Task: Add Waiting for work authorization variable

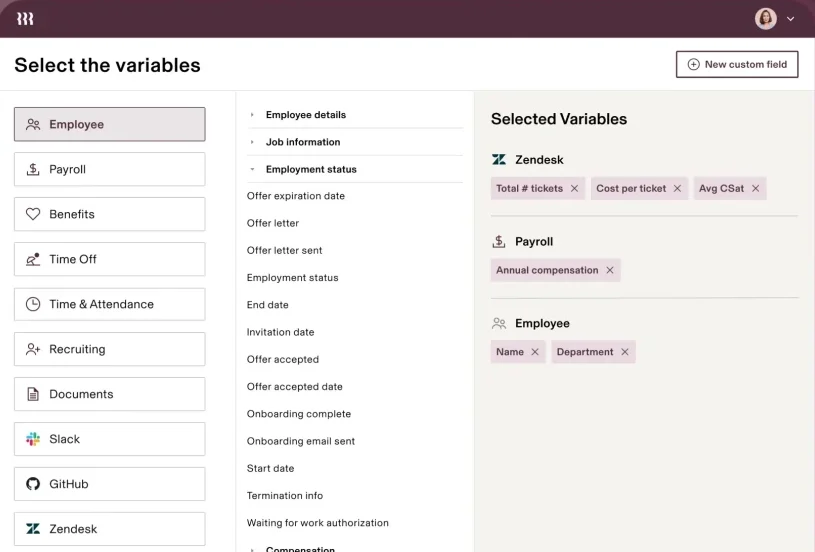Action: (x=318, y=523)
